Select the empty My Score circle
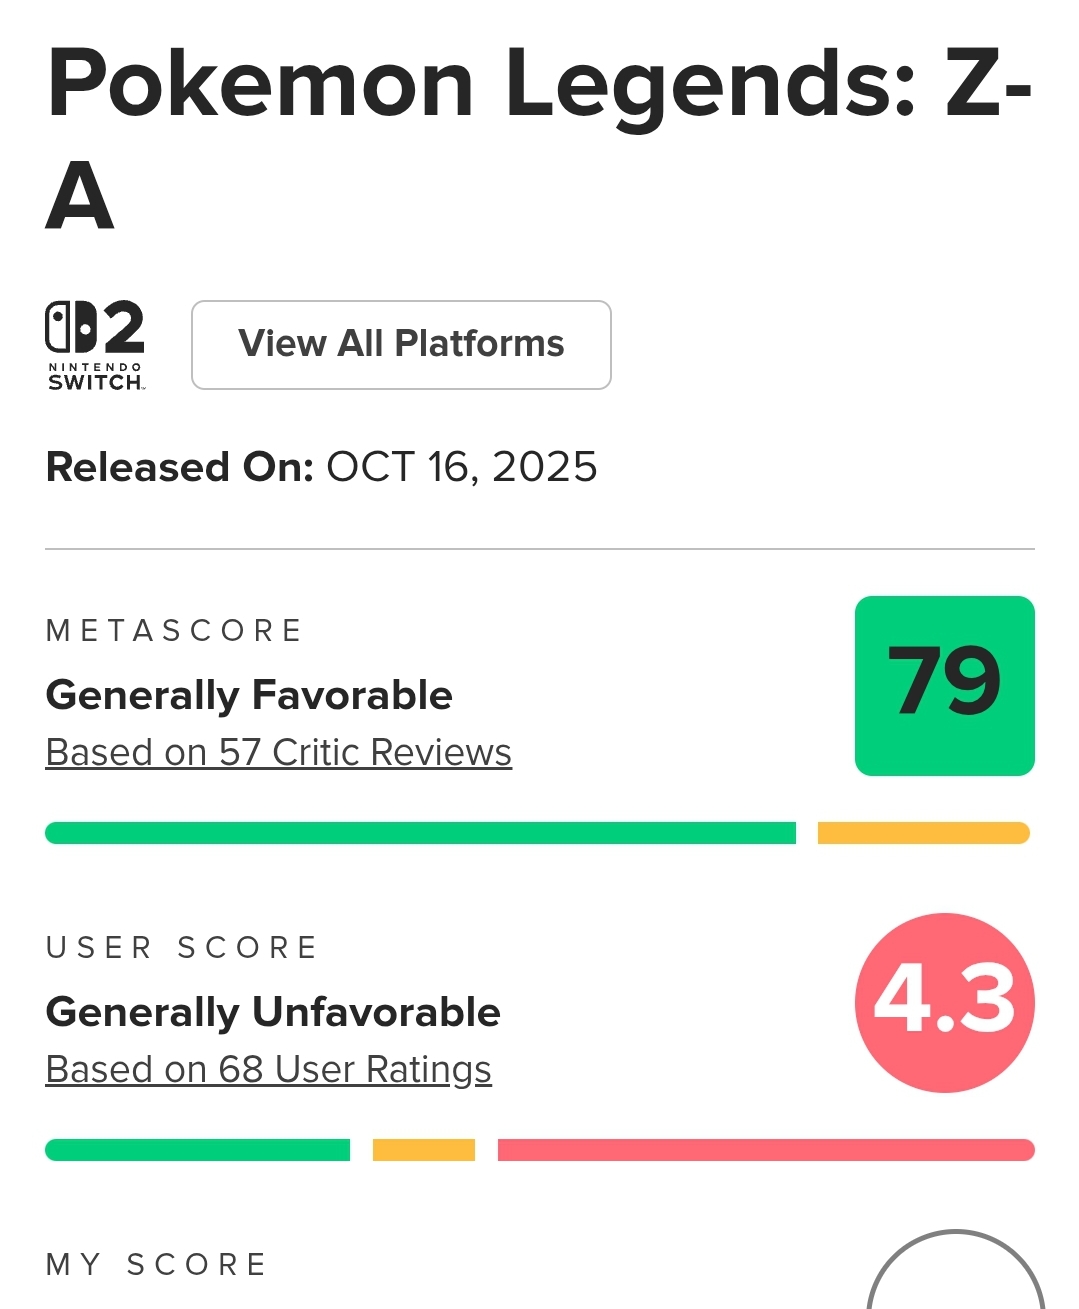 click(956, 1270)
